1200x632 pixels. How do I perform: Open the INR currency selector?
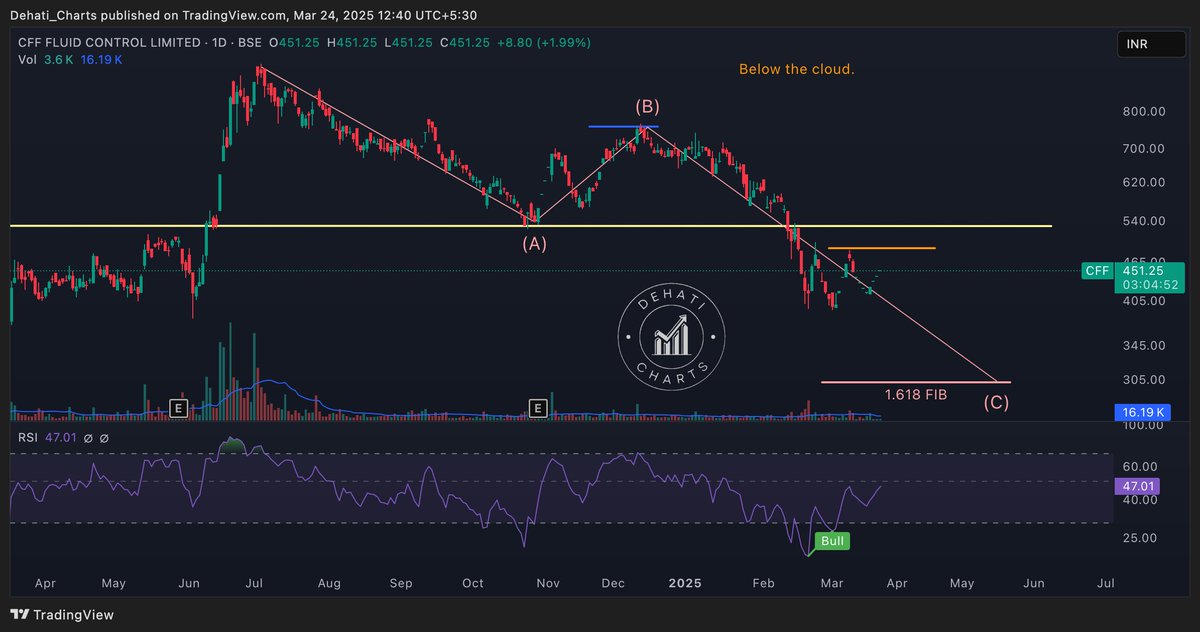click(1151, 45)
